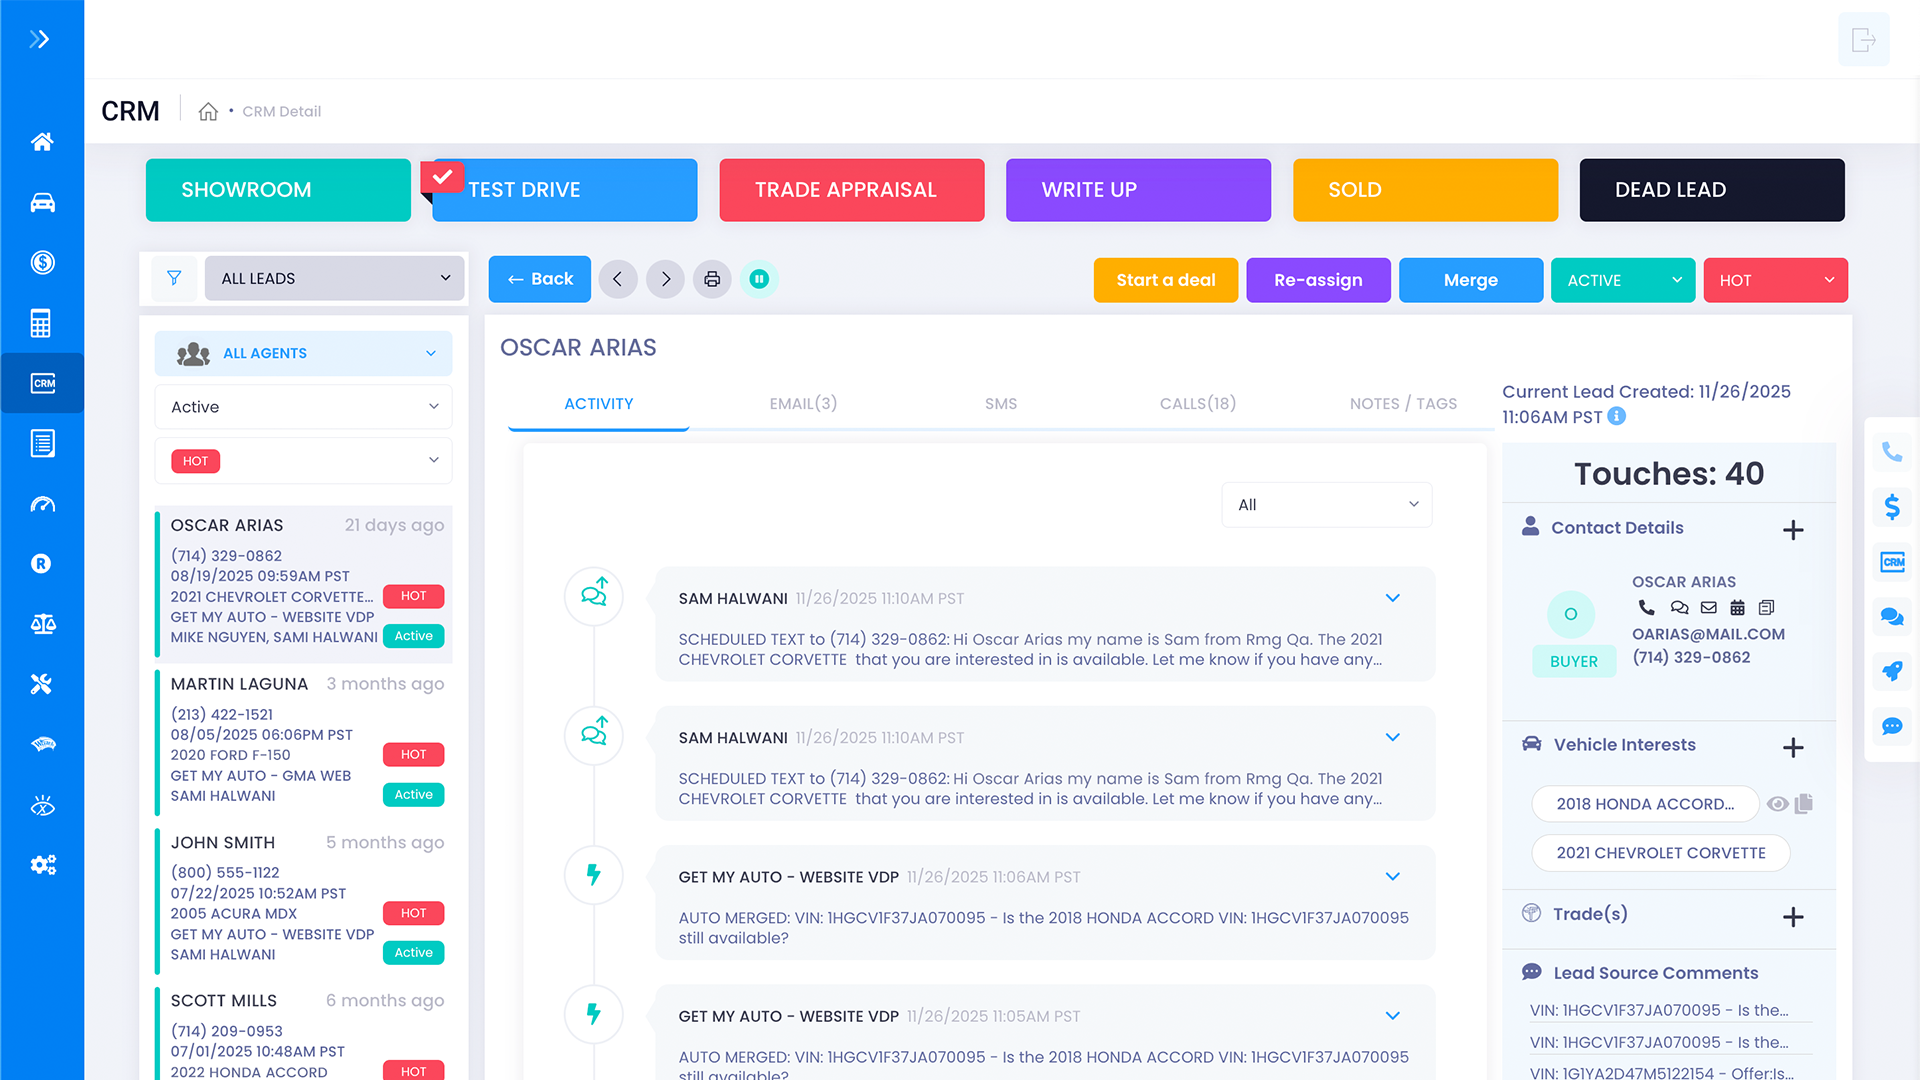This screenshot has width=1920, height=1080.
Task: Open the phone icon in the right panel
Action: [x=1892, y=451]
